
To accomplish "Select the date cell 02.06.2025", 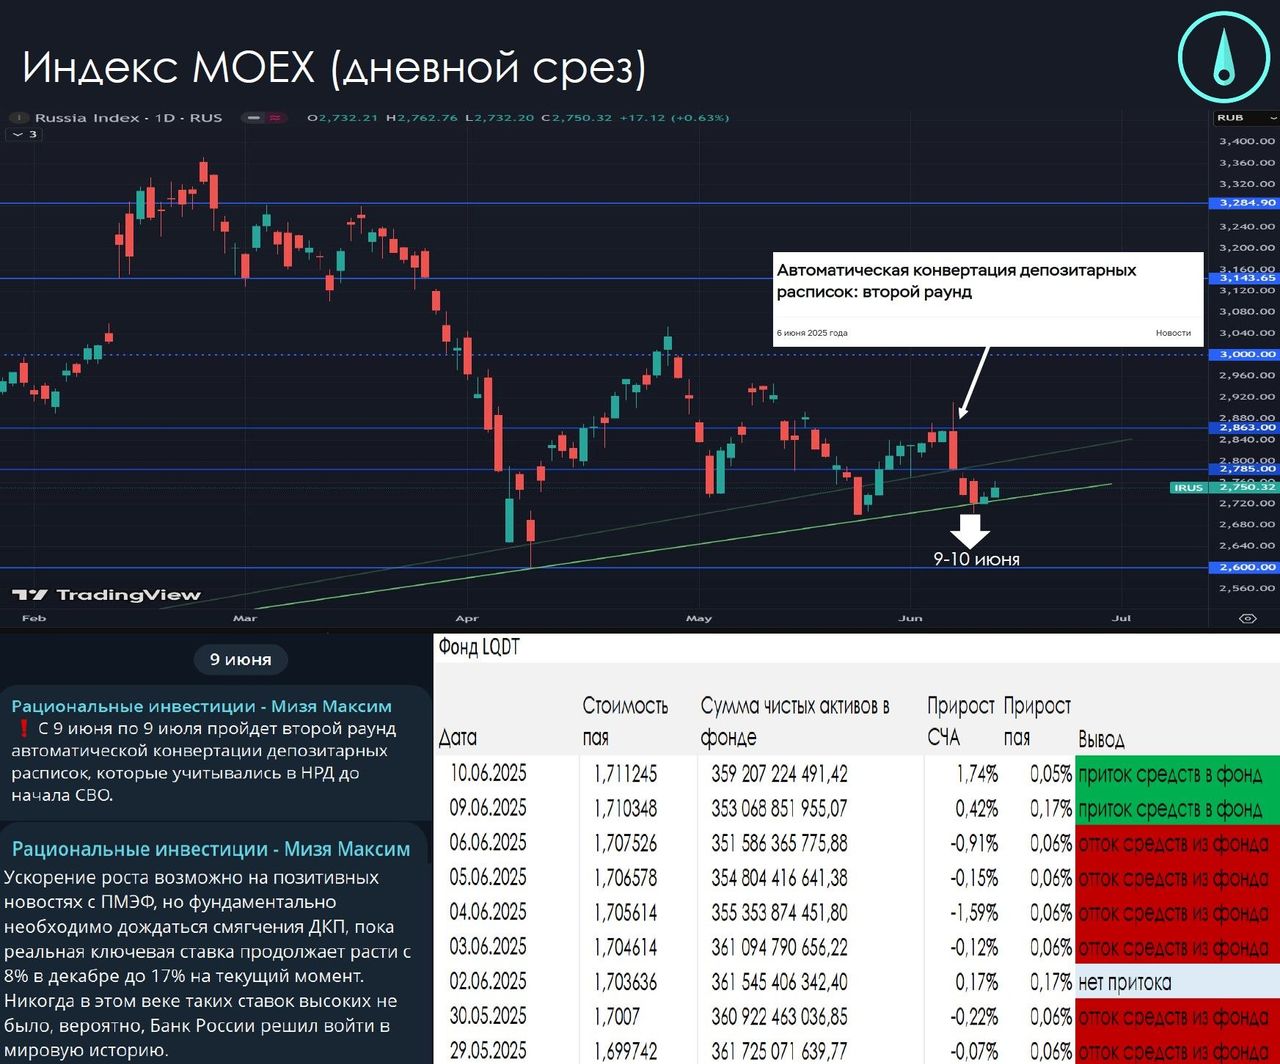I will 488,982.
